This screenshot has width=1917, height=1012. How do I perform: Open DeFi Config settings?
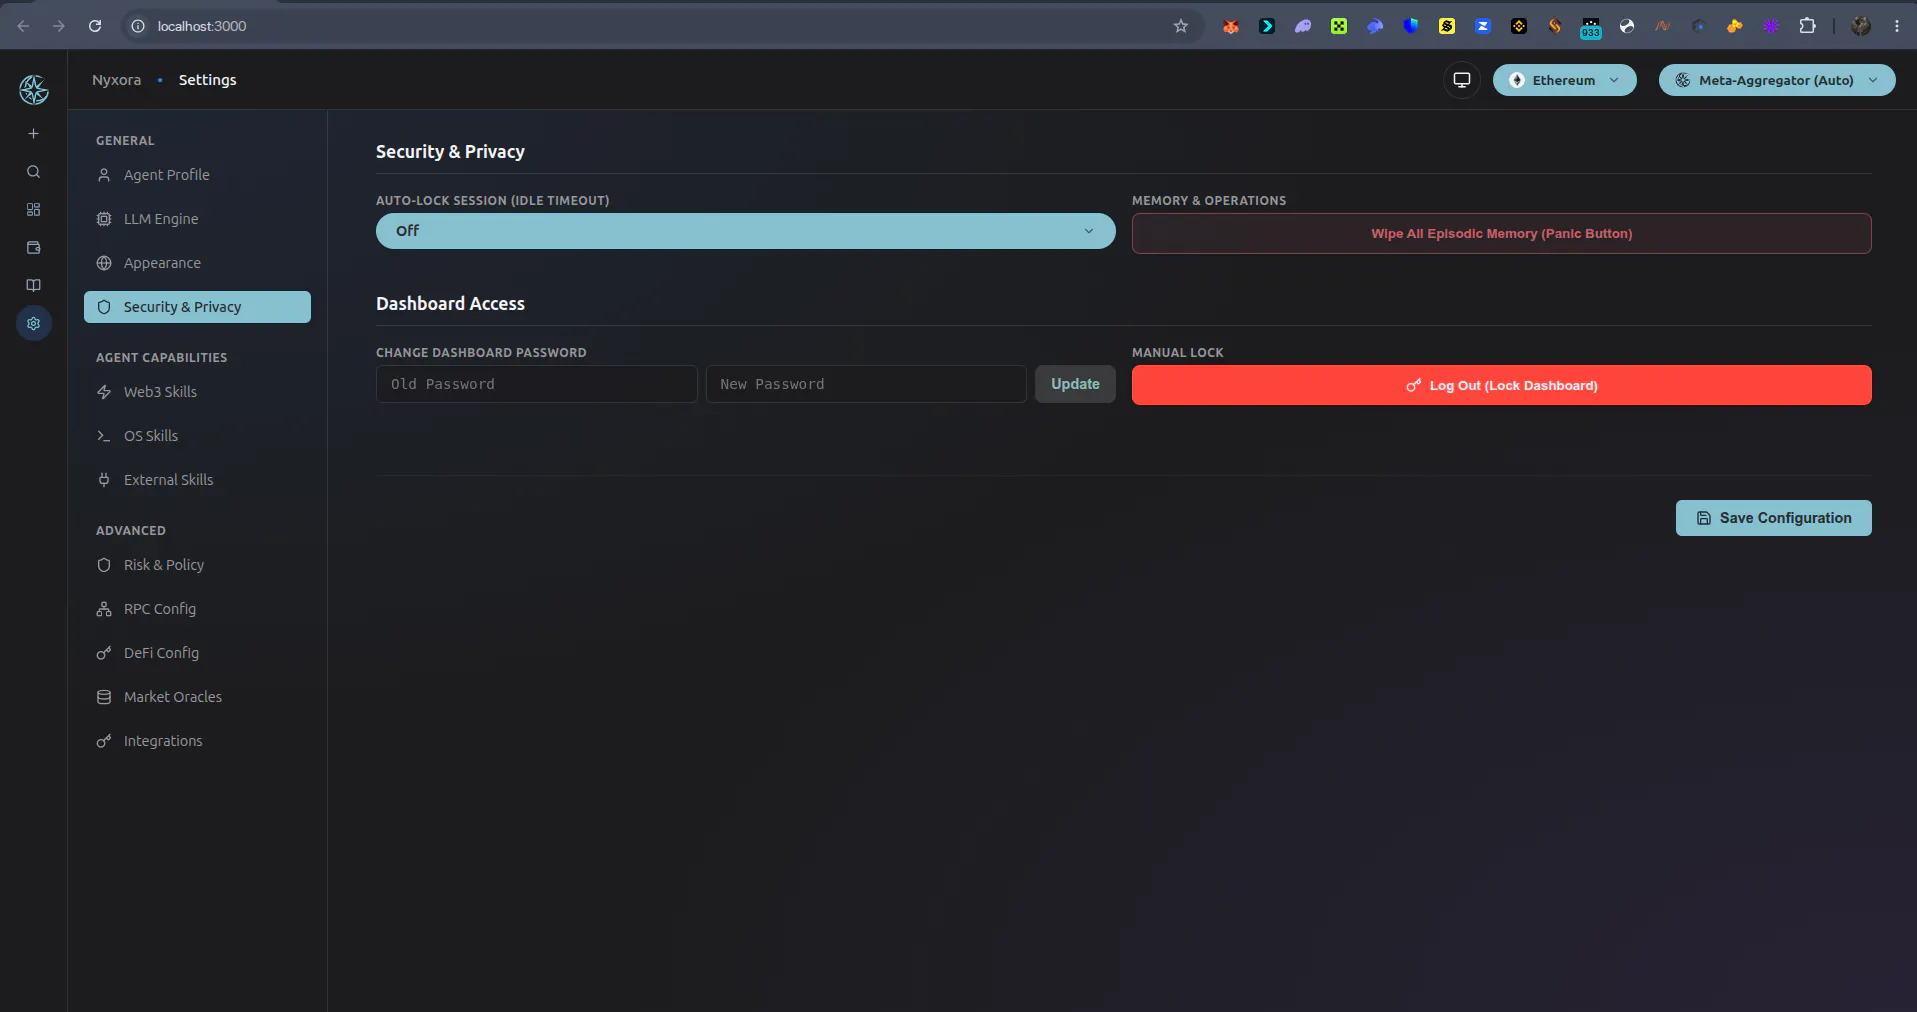click(197, 653)
